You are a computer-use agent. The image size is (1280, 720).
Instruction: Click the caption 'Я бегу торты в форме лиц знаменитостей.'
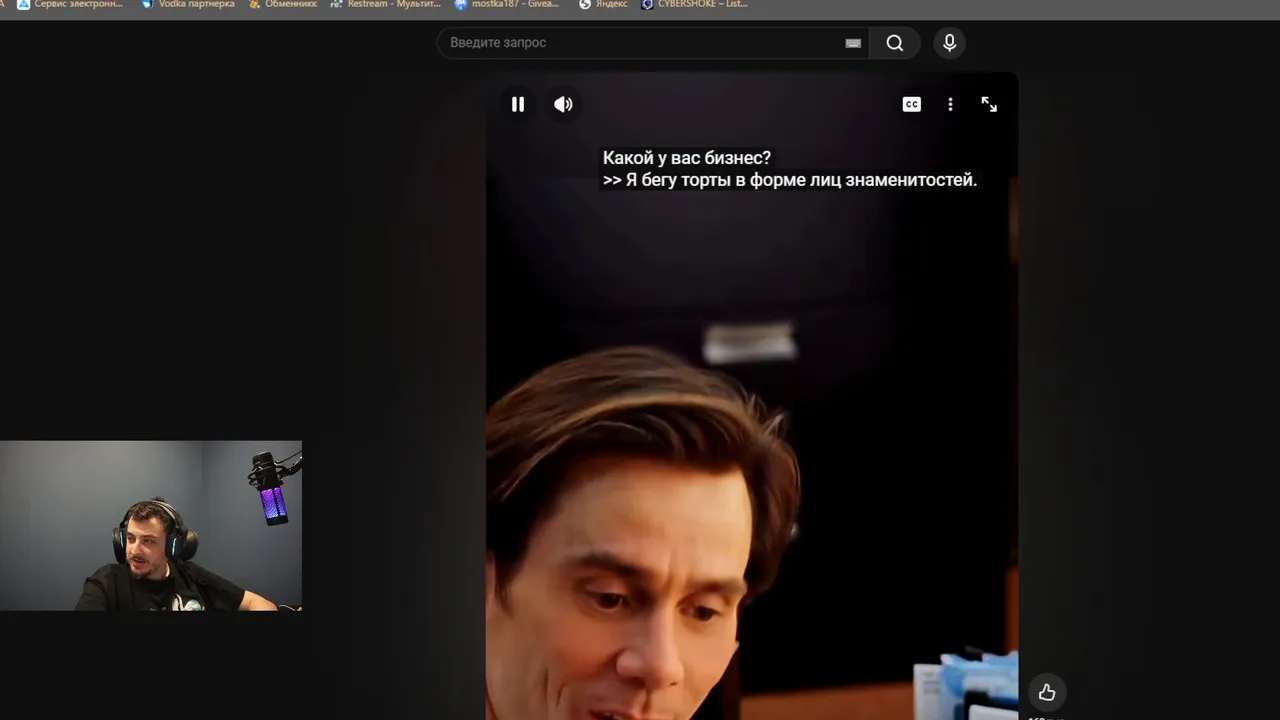pyautogui.click(x=801, y=180)
